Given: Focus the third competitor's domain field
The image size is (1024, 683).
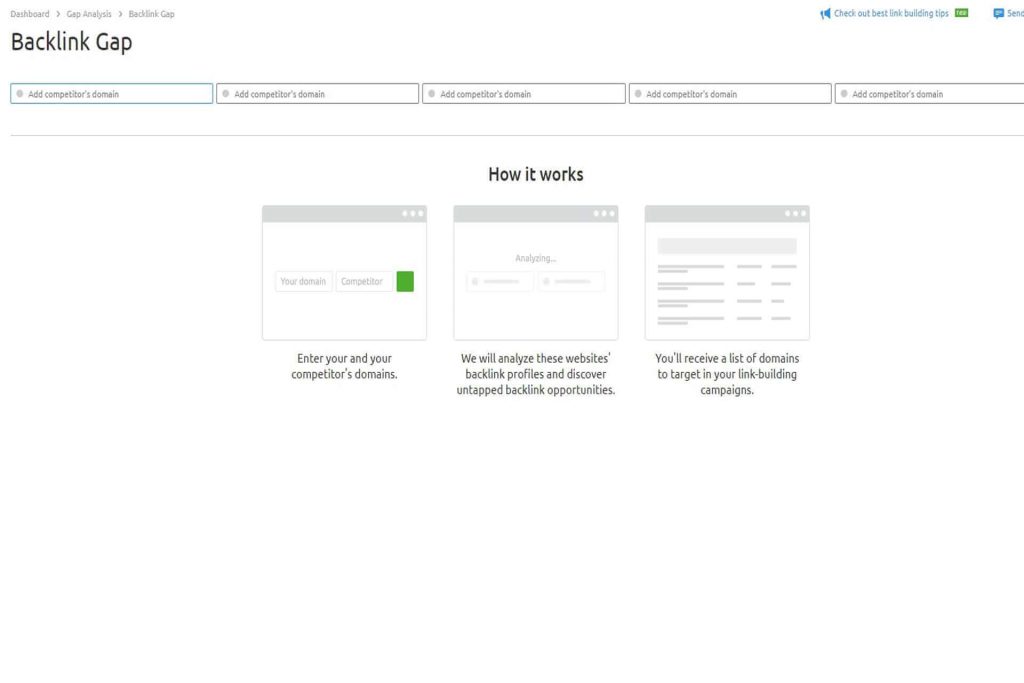Looking at the screenshot, I should tap(524, 93).
